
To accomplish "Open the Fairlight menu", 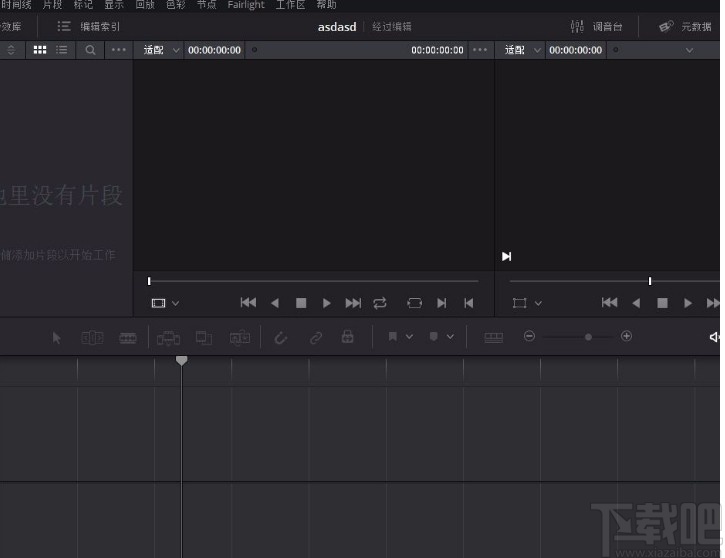I will (246, 5).
